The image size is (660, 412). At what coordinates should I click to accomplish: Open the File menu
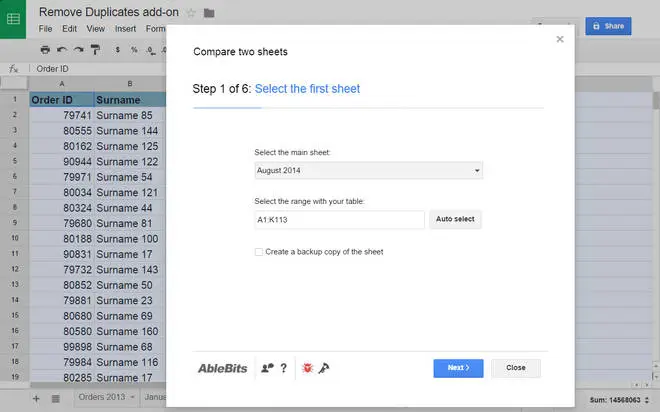[45, 29]
